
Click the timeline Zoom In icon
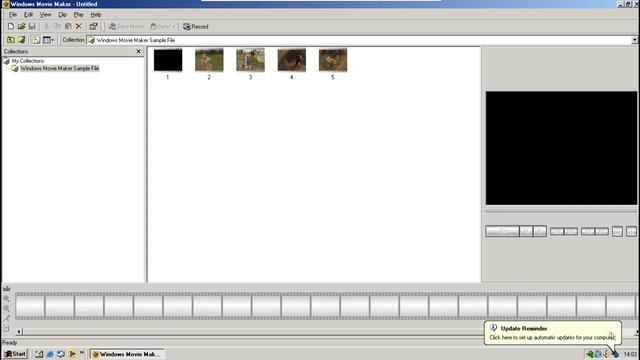[7, 299]
